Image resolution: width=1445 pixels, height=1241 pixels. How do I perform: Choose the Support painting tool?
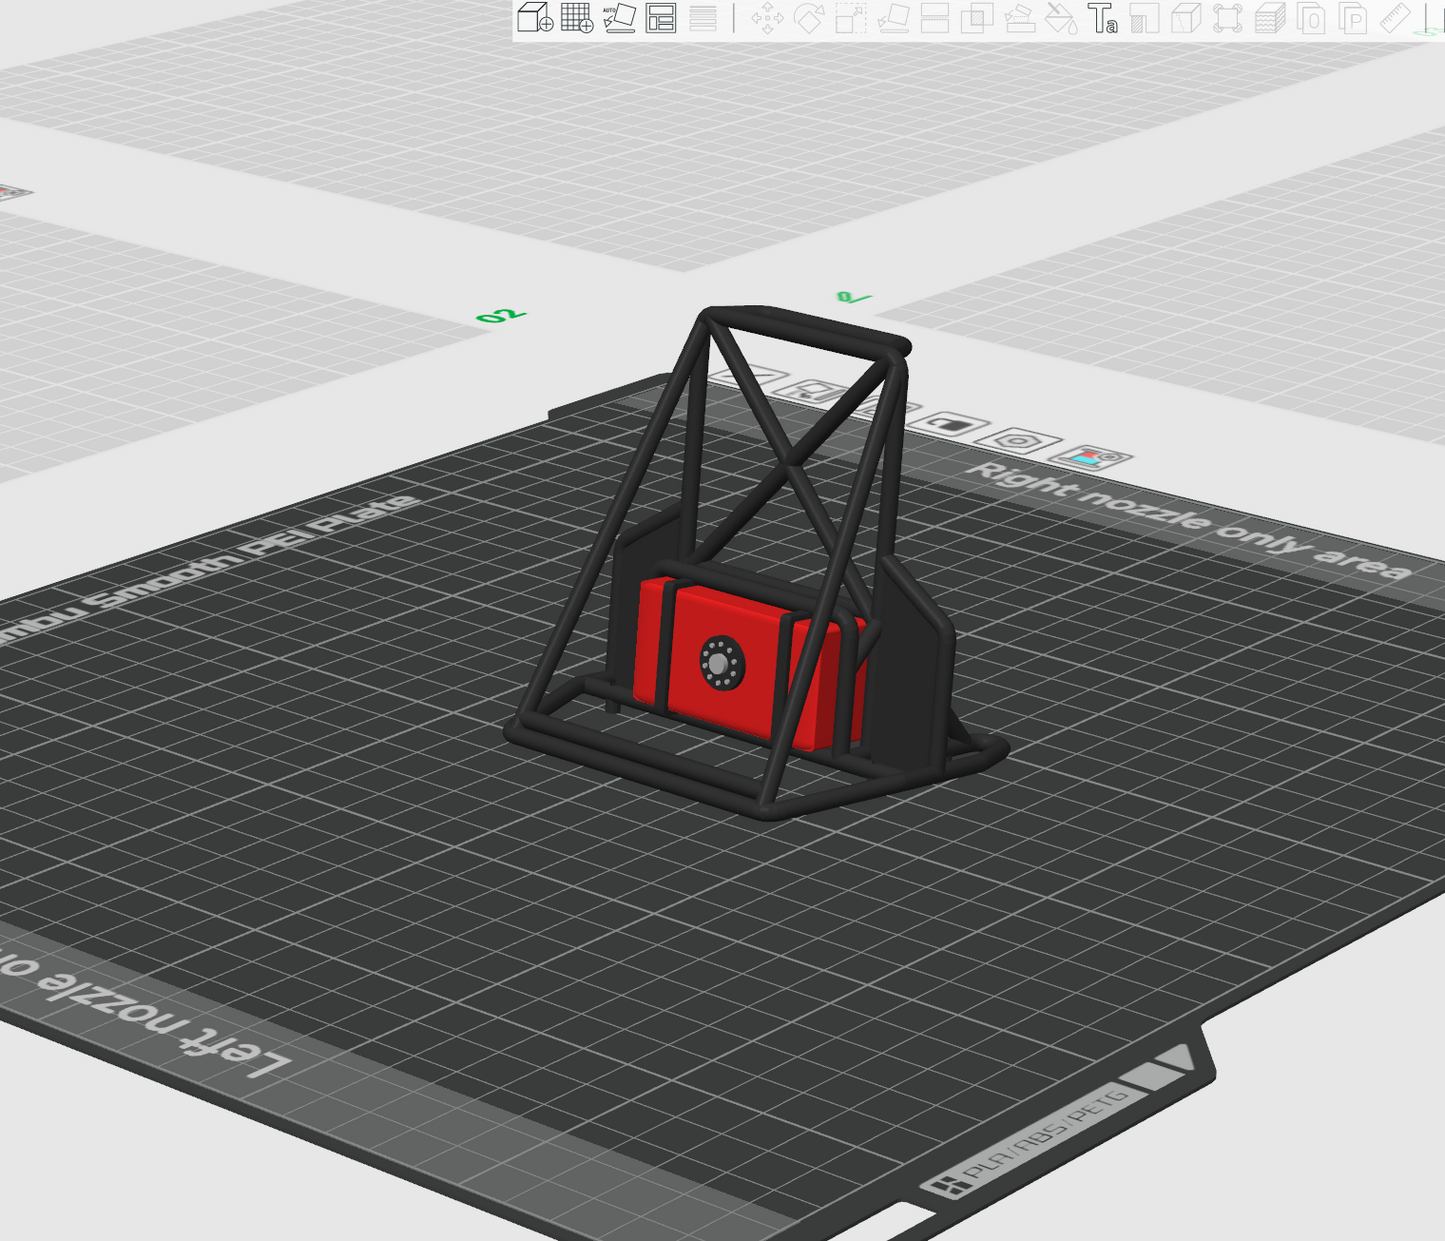tap(1019, 18)
